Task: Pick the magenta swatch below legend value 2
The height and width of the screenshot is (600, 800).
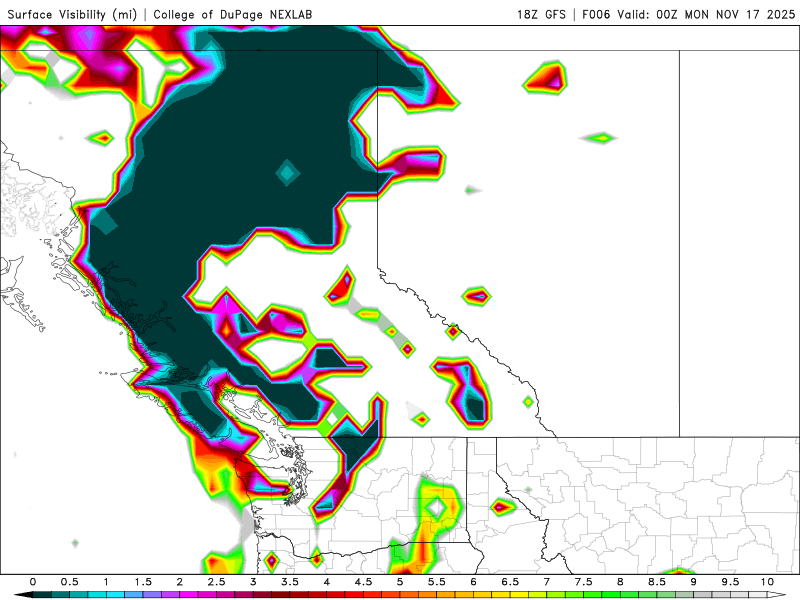Action: (x=189, y=595)
